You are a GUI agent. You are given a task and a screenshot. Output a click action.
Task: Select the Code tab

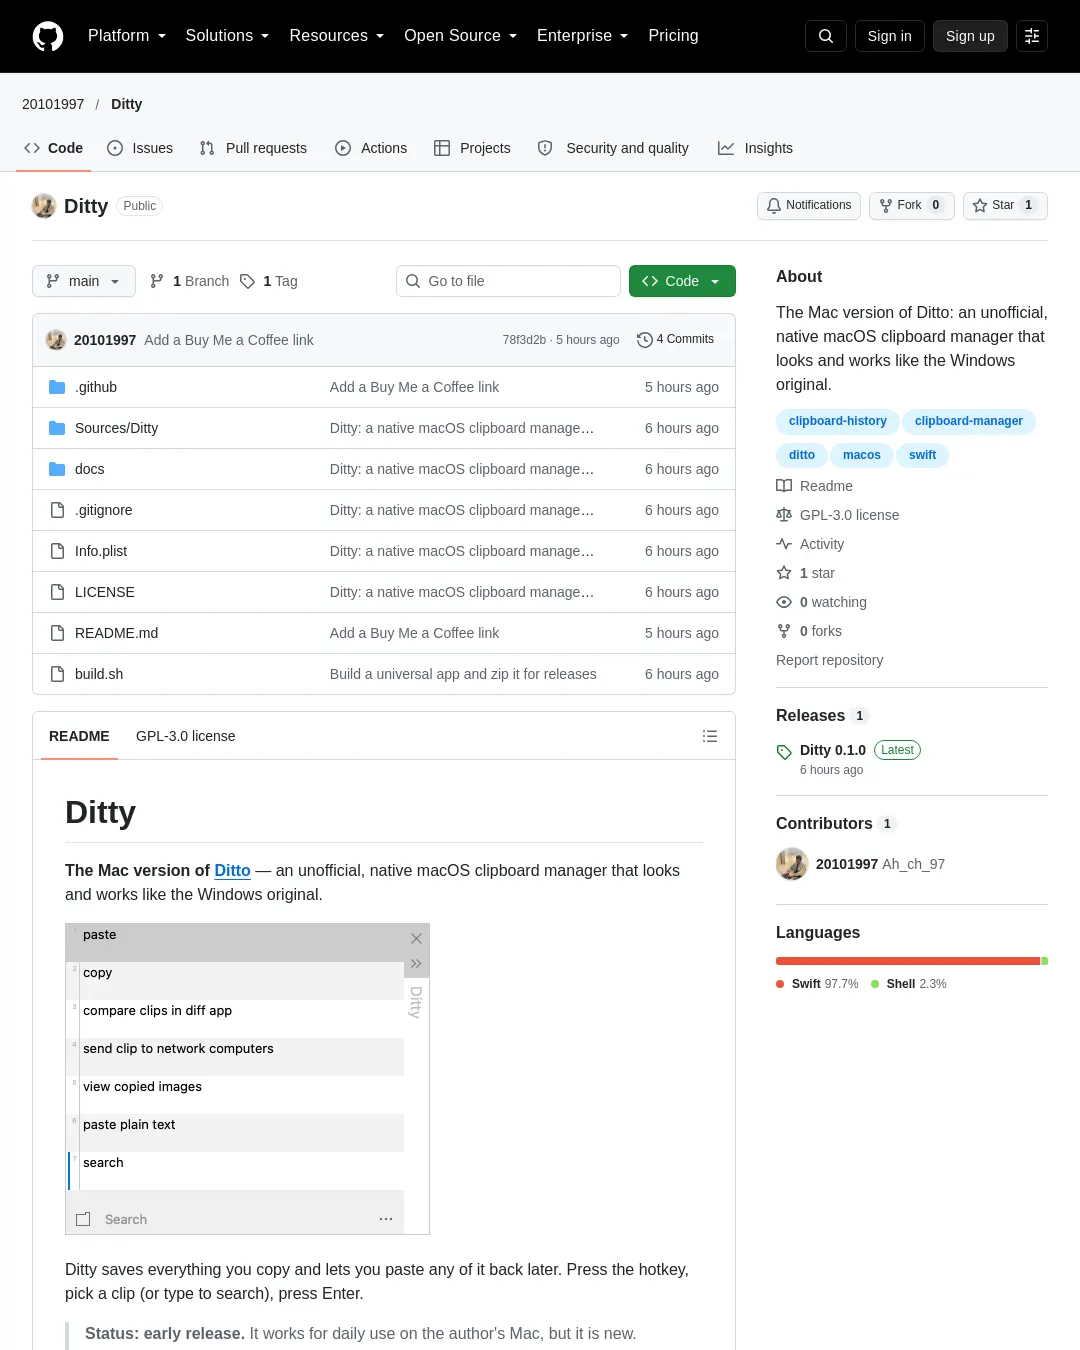[x=53, y=148]
